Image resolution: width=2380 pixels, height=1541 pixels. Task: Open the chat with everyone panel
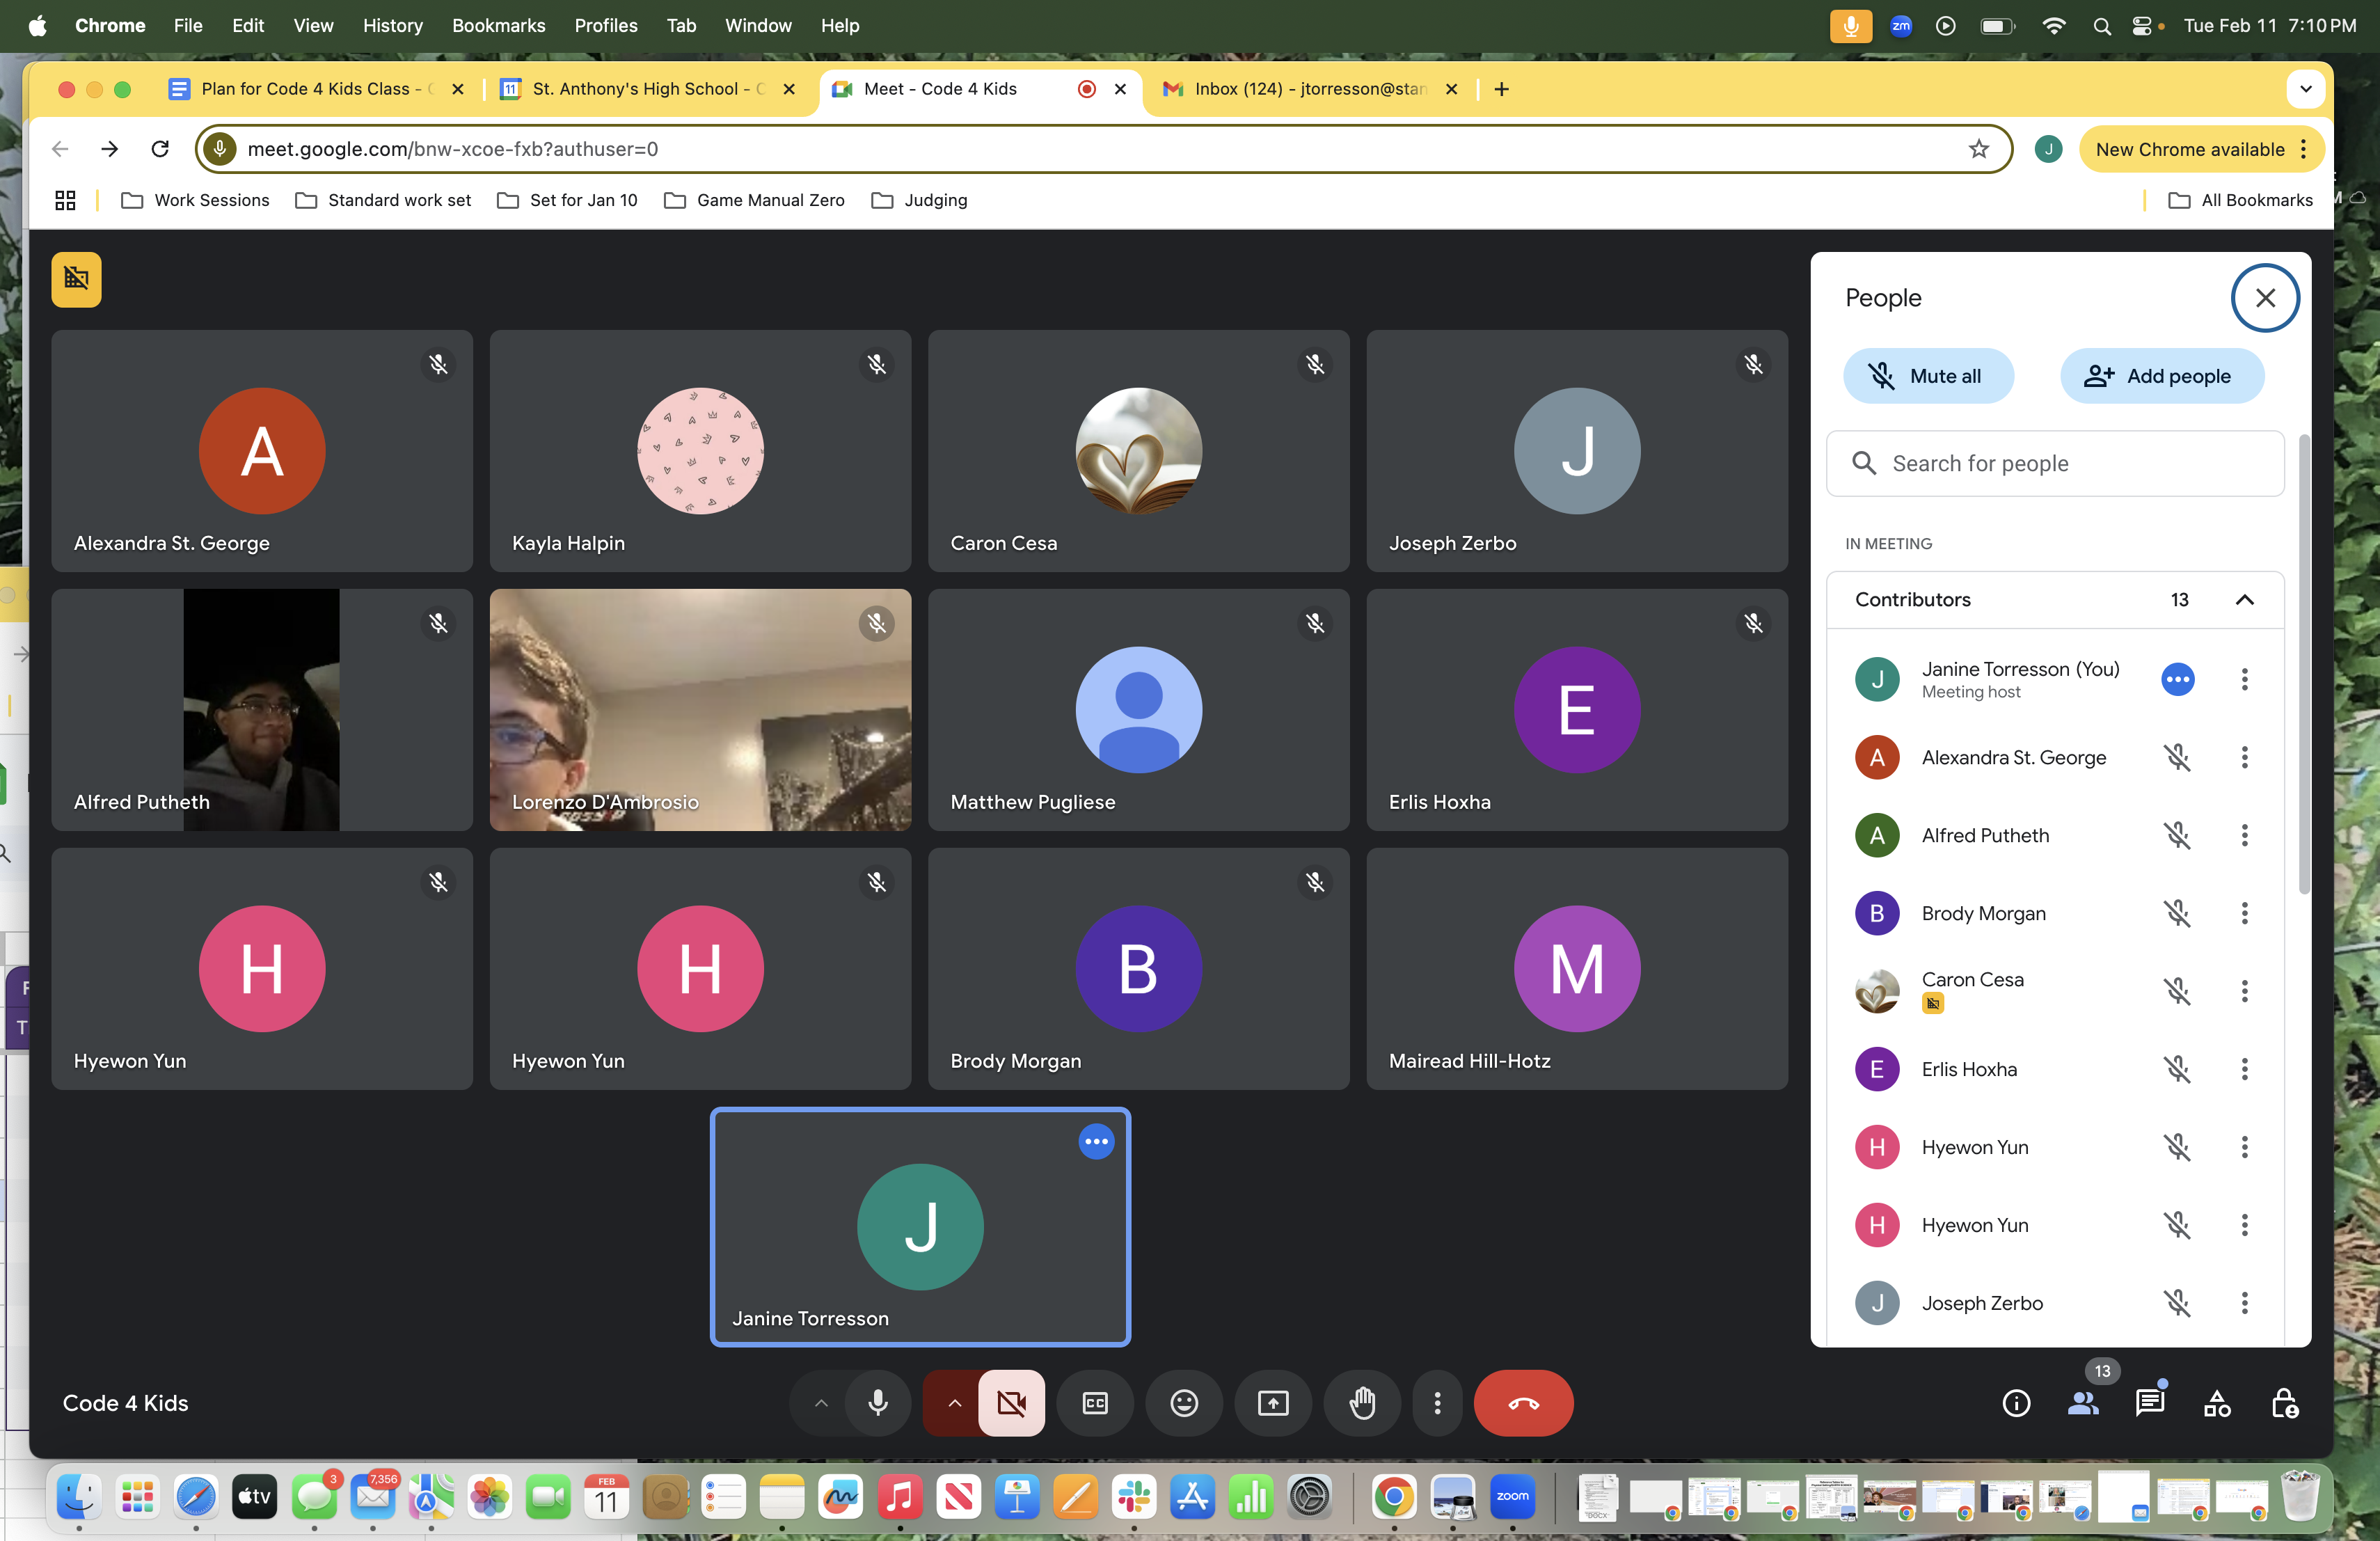pyautogui.click(x=2149, y=1403)
